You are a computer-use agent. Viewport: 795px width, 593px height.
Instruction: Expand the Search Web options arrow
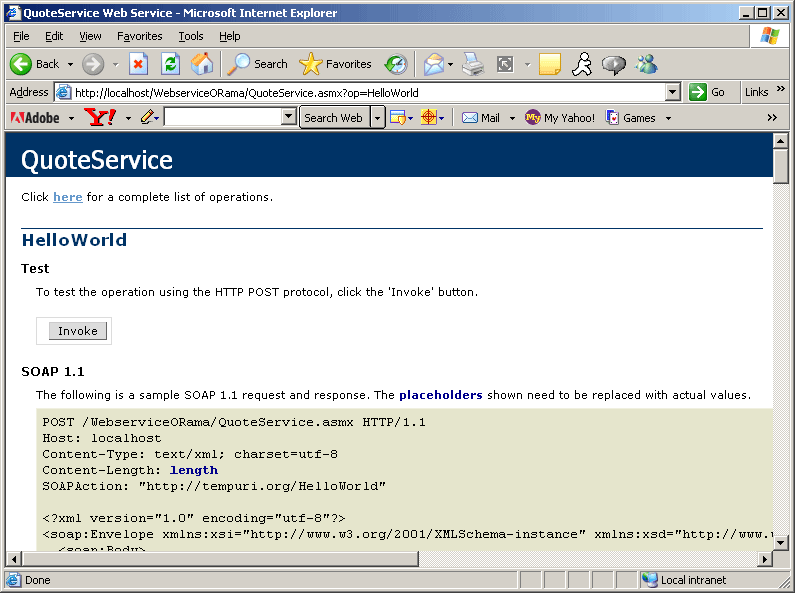coord(377,118)
